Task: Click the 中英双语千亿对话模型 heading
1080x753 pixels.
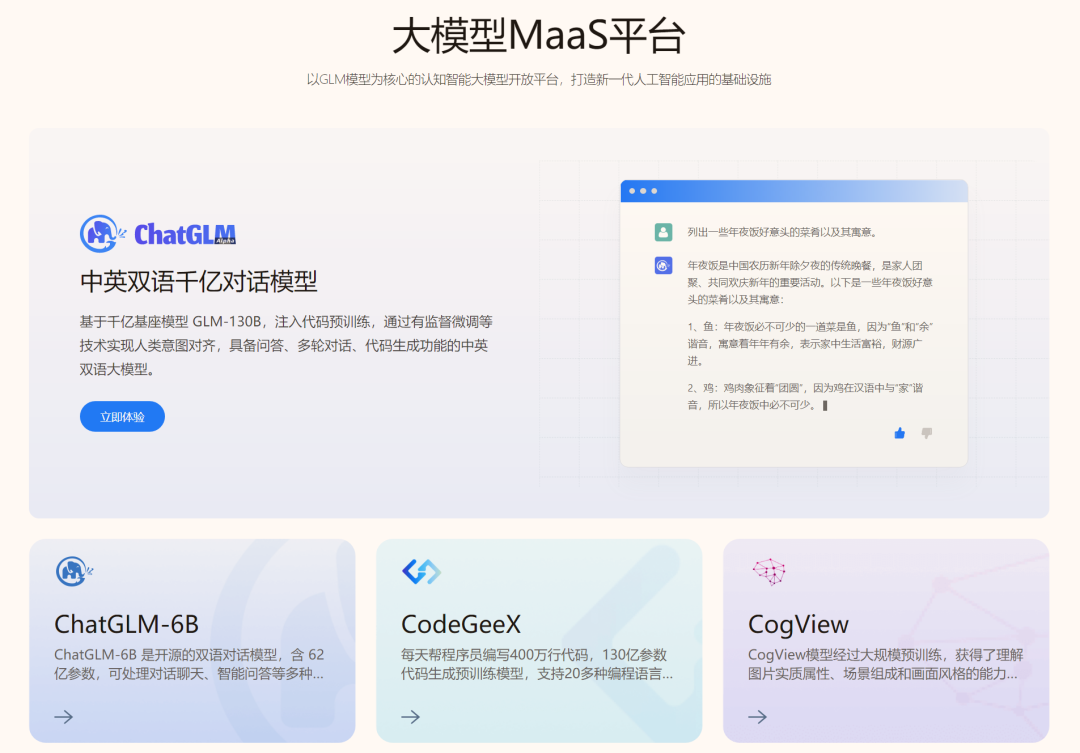Action: (x=198, y=282)
